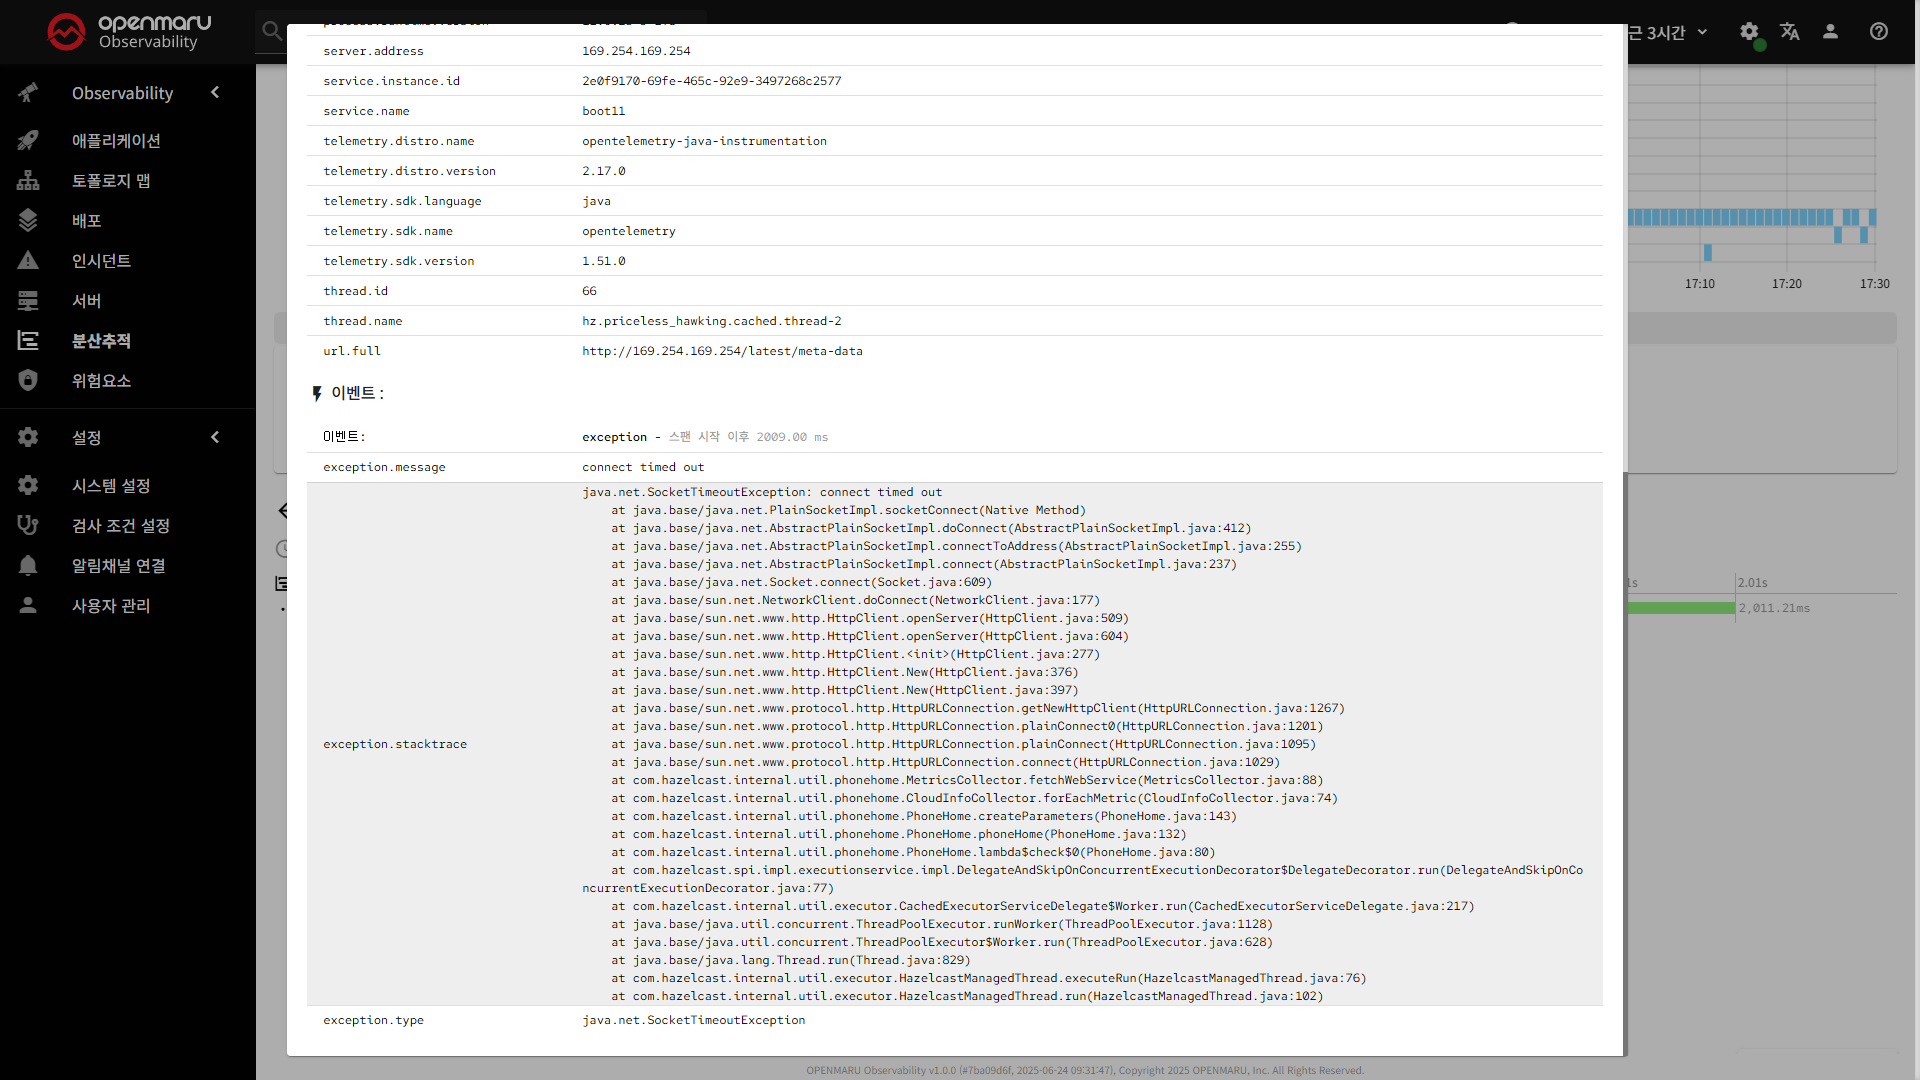This screenshot has height=1080, width=1920.
Task: Collapse the Observability sidebar section
Action: pos(215,93)
